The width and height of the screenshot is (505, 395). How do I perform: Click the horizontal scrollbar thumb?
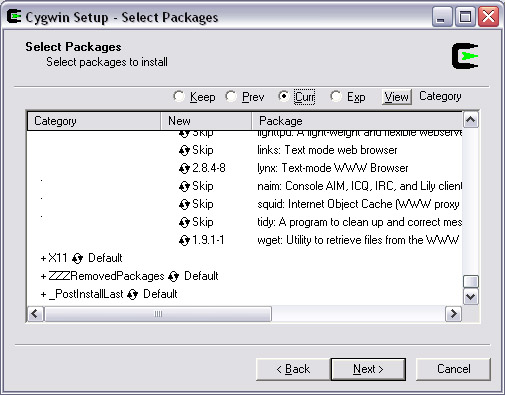[x=158, y=314]
